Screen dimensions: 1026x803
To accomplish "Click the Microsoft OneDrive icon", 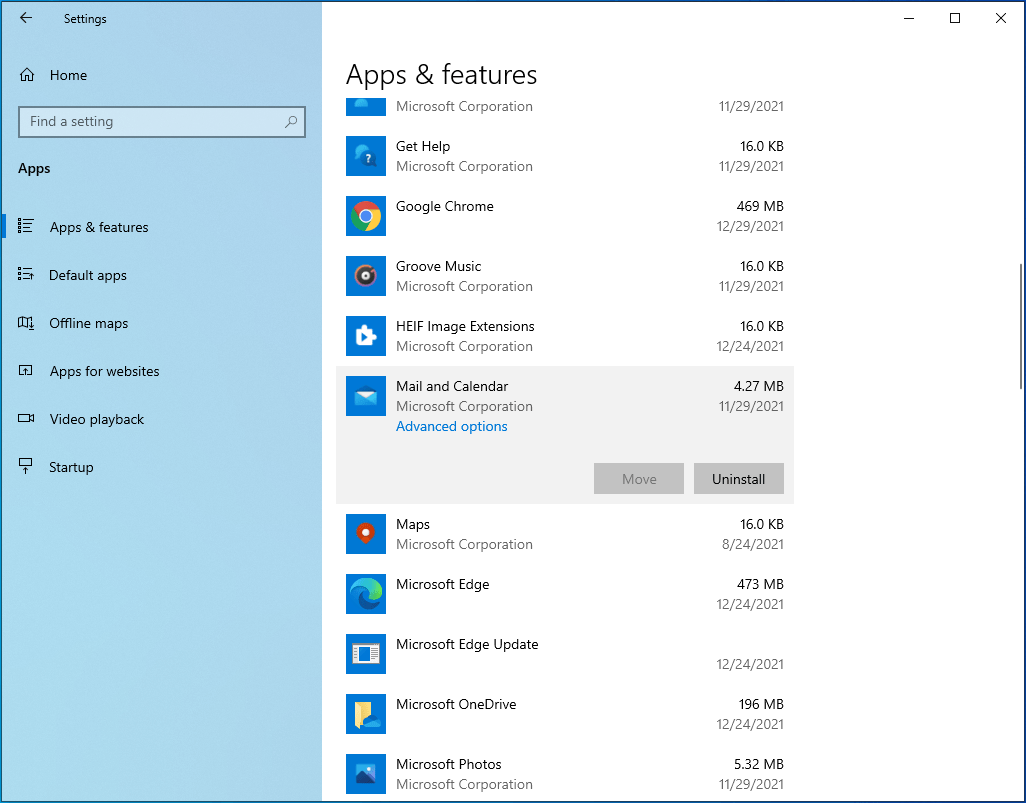I will 365,714.
